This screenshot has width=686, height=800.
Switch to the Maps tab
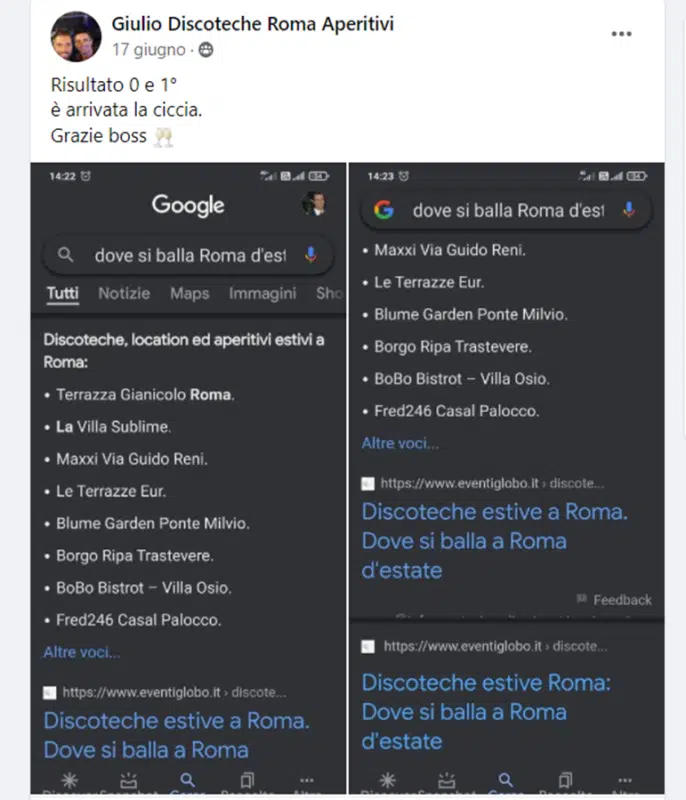pos(189,293)
